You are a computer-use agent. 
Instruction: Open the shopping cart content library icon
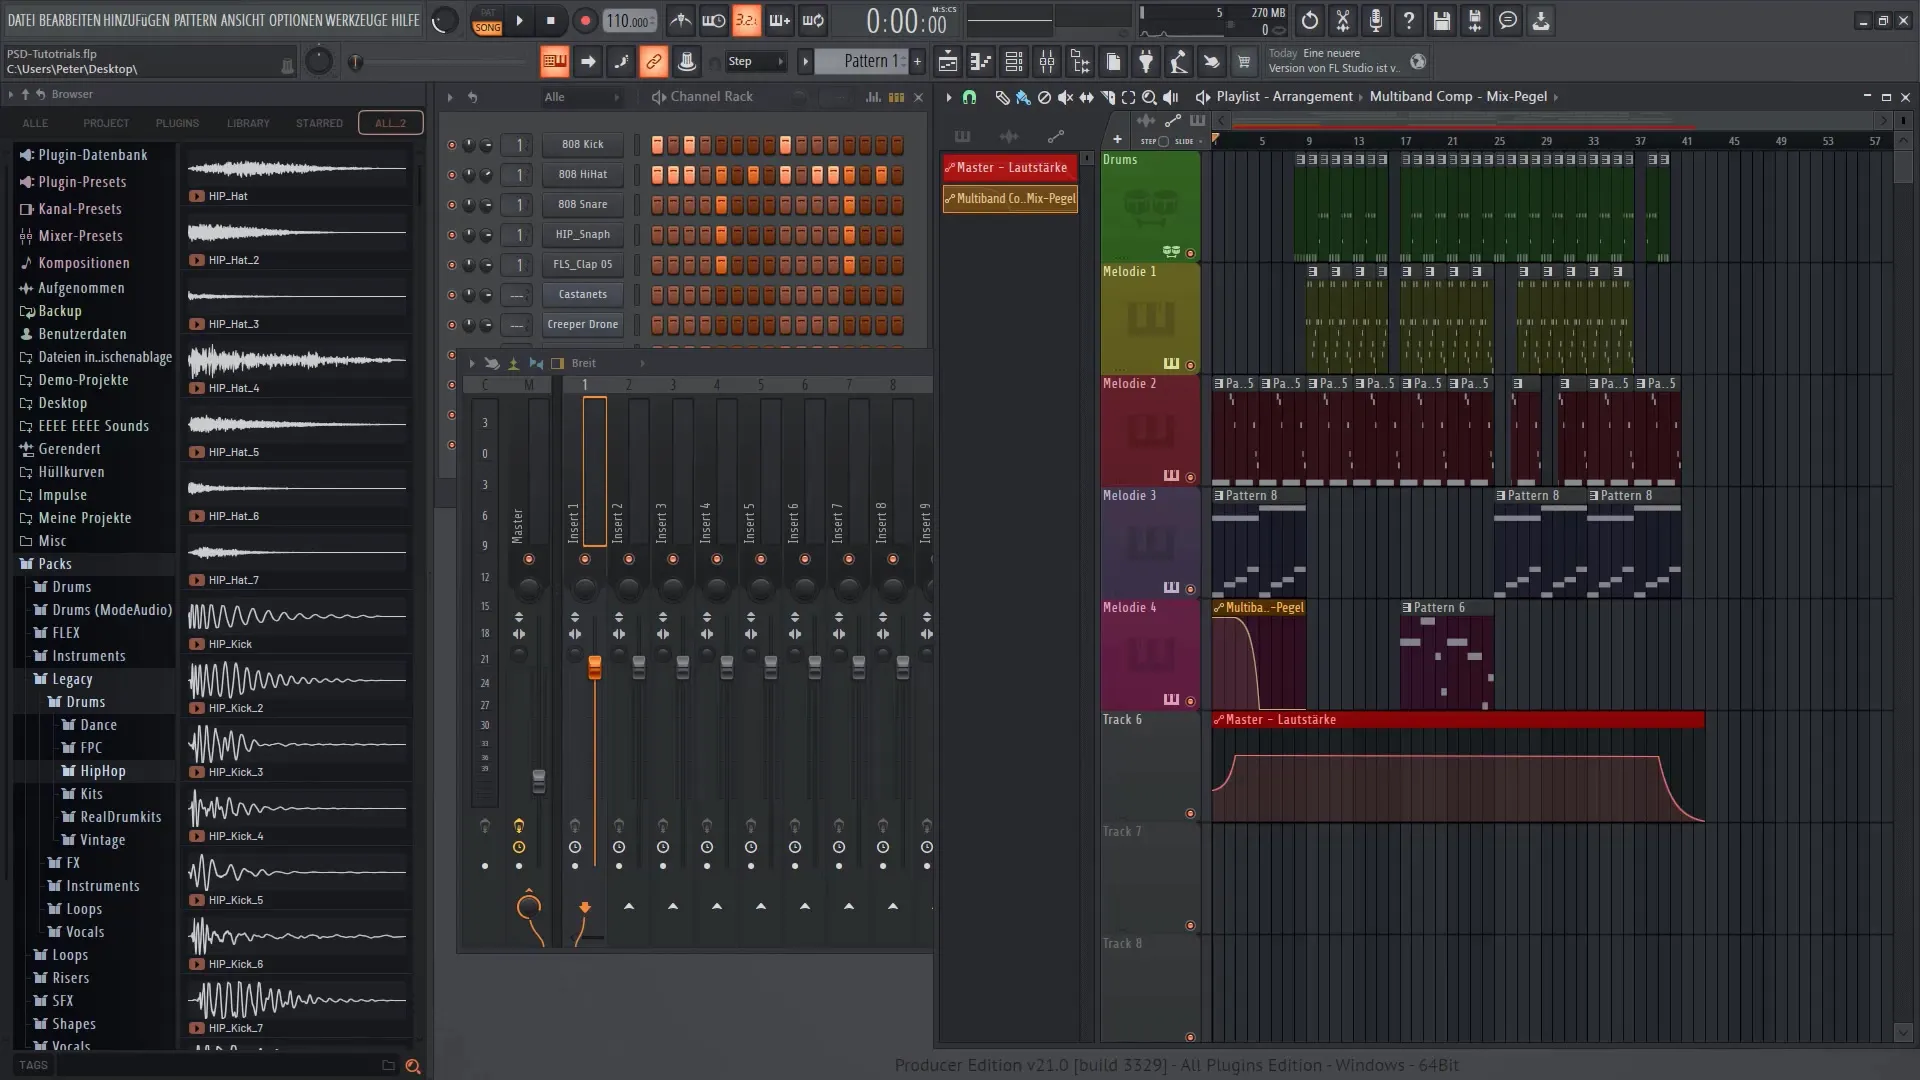(x=1244, y=62)
